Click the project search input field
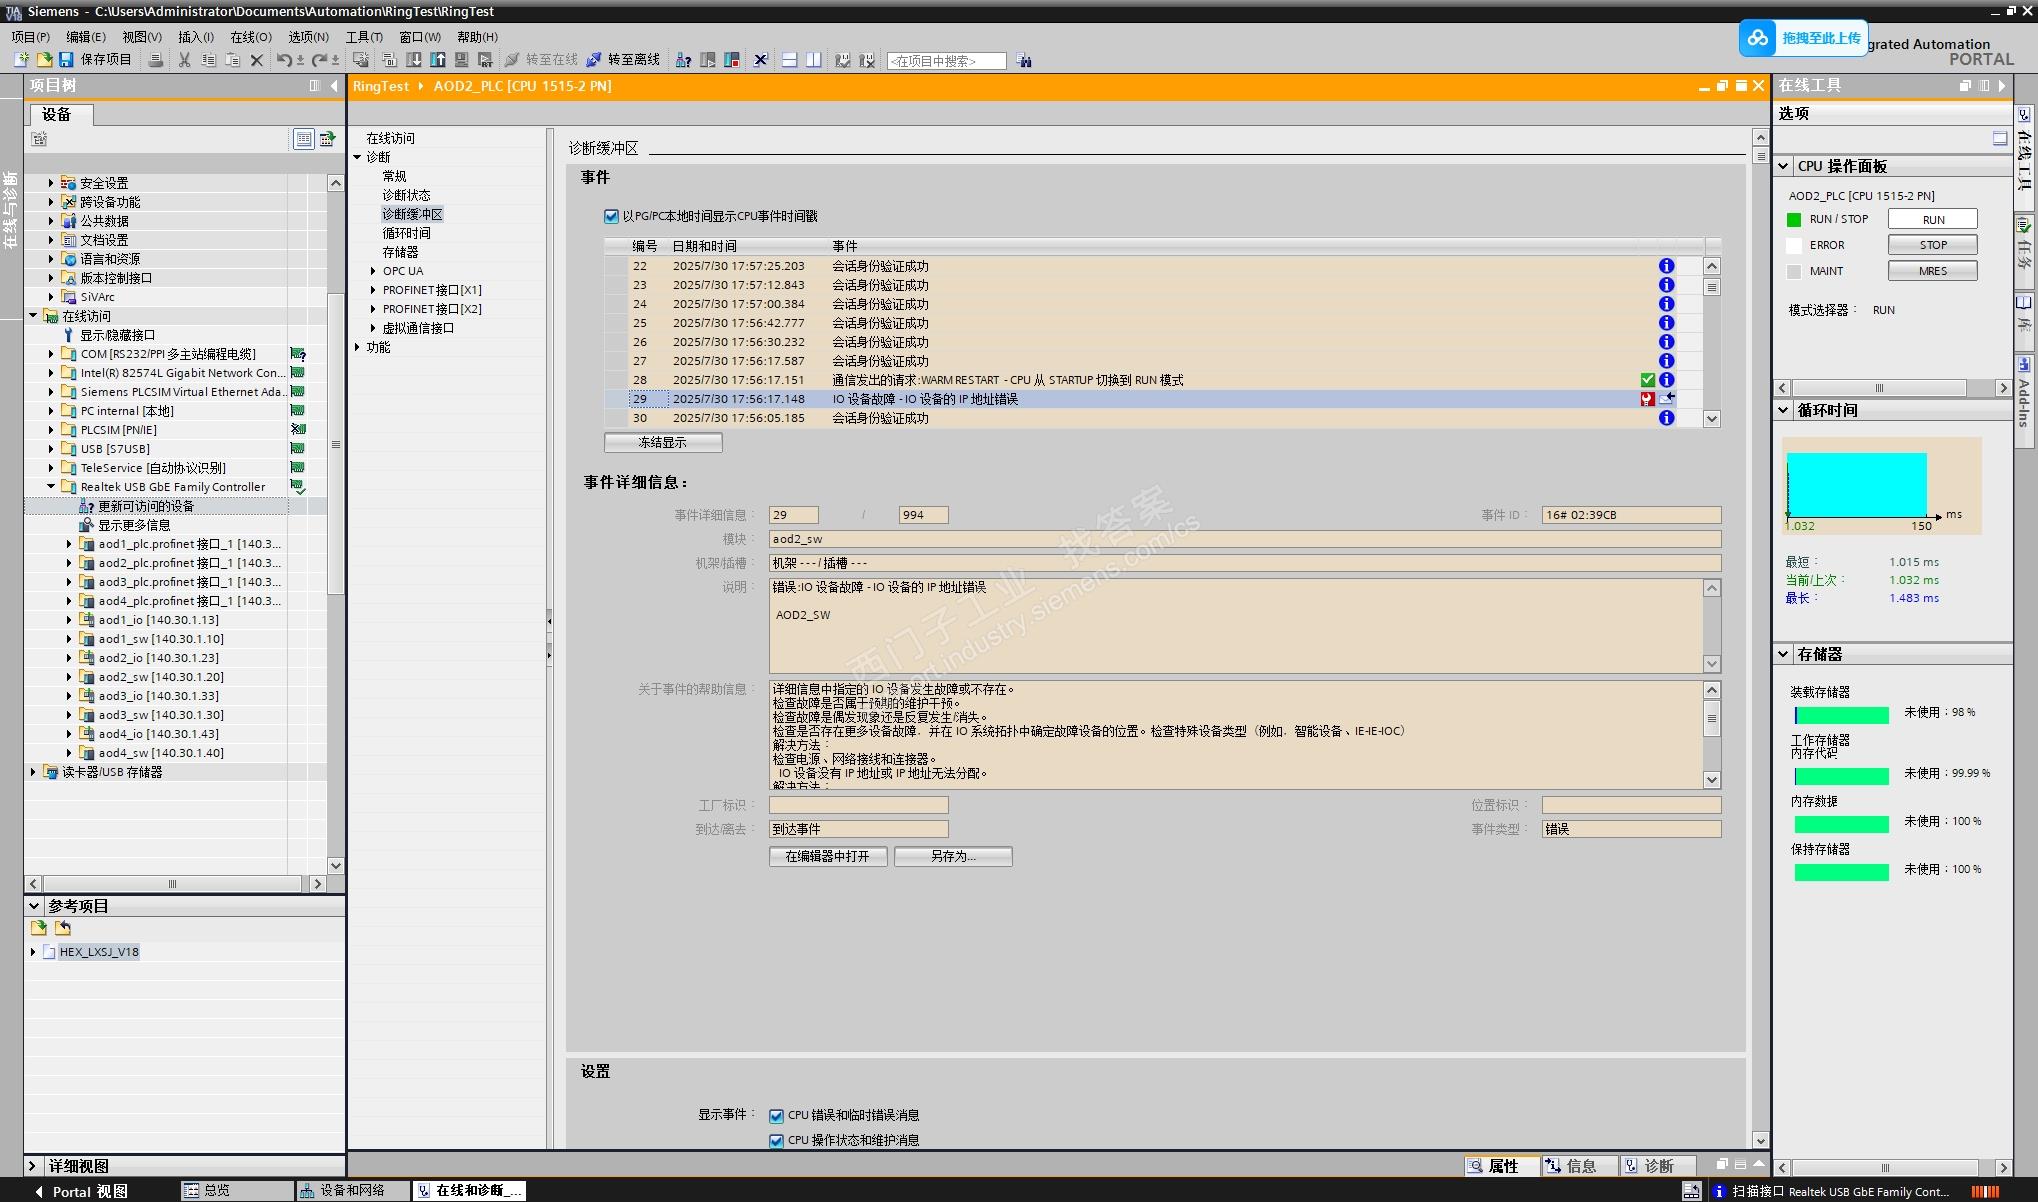 (x=945, y=61)
